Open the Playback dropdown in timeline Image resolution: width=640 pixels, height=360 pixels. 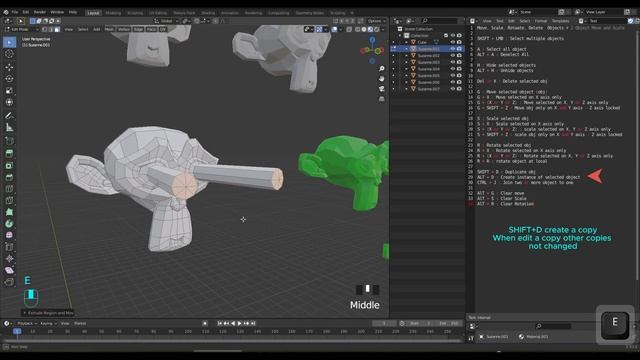click(27, 323)
